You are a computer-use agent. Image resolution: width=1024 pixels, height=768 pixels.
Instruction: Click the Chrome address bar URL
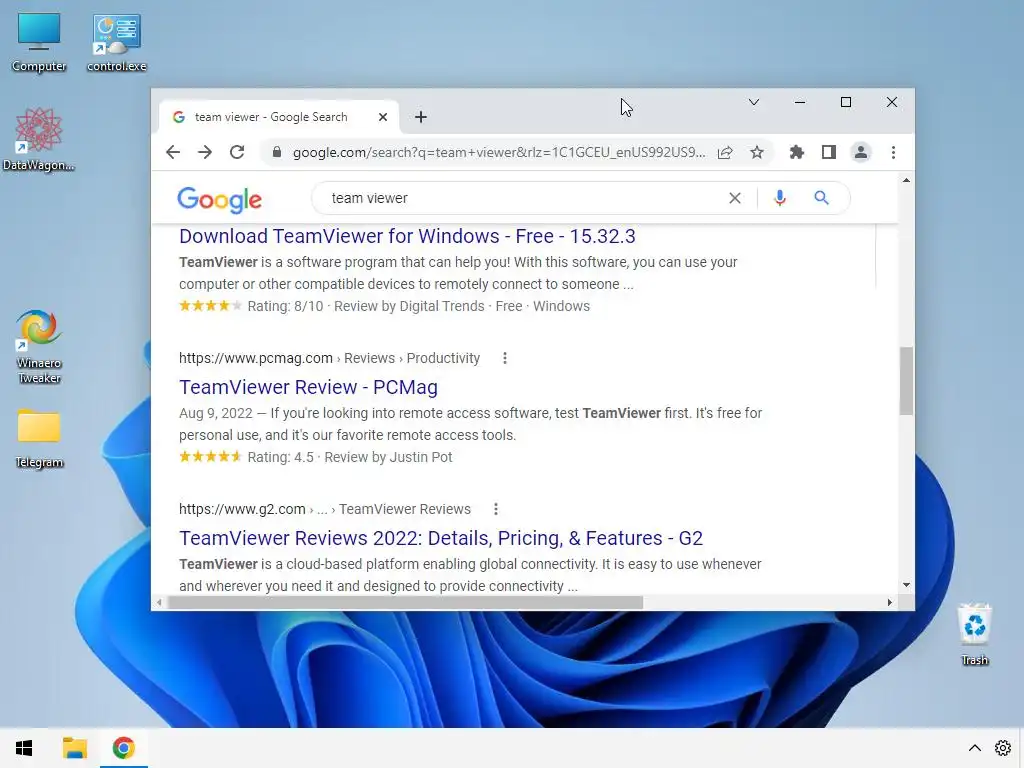click(x=499, y=152)
